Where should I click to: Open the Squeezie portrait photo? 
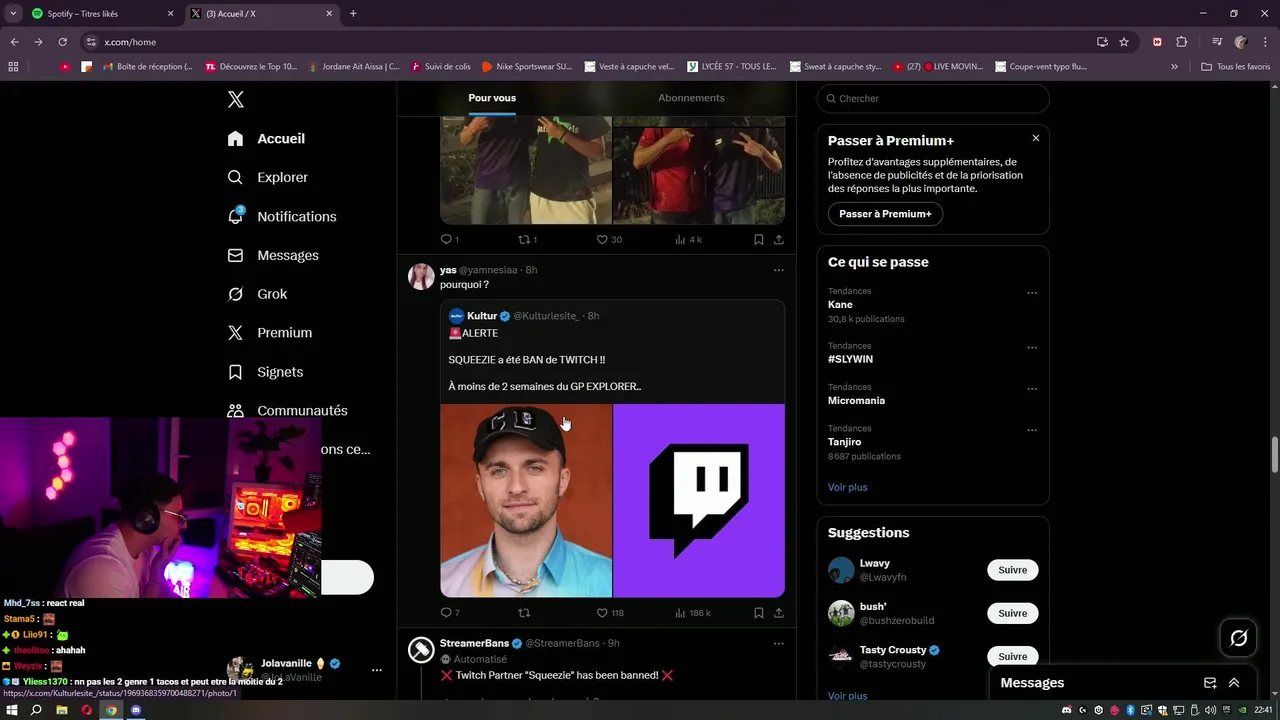click(526, 501)
